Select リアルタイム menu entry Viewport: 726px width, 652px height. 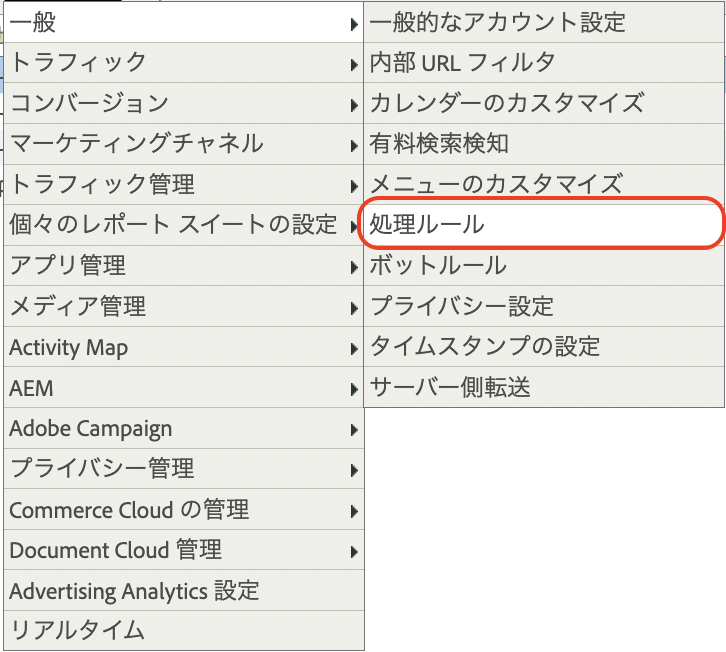(x=184, y=631)
